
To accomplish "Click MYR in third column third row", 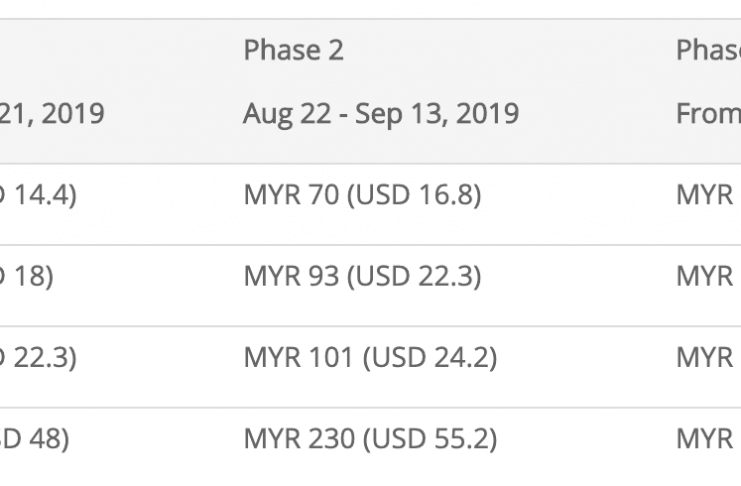I will [705, 357].
